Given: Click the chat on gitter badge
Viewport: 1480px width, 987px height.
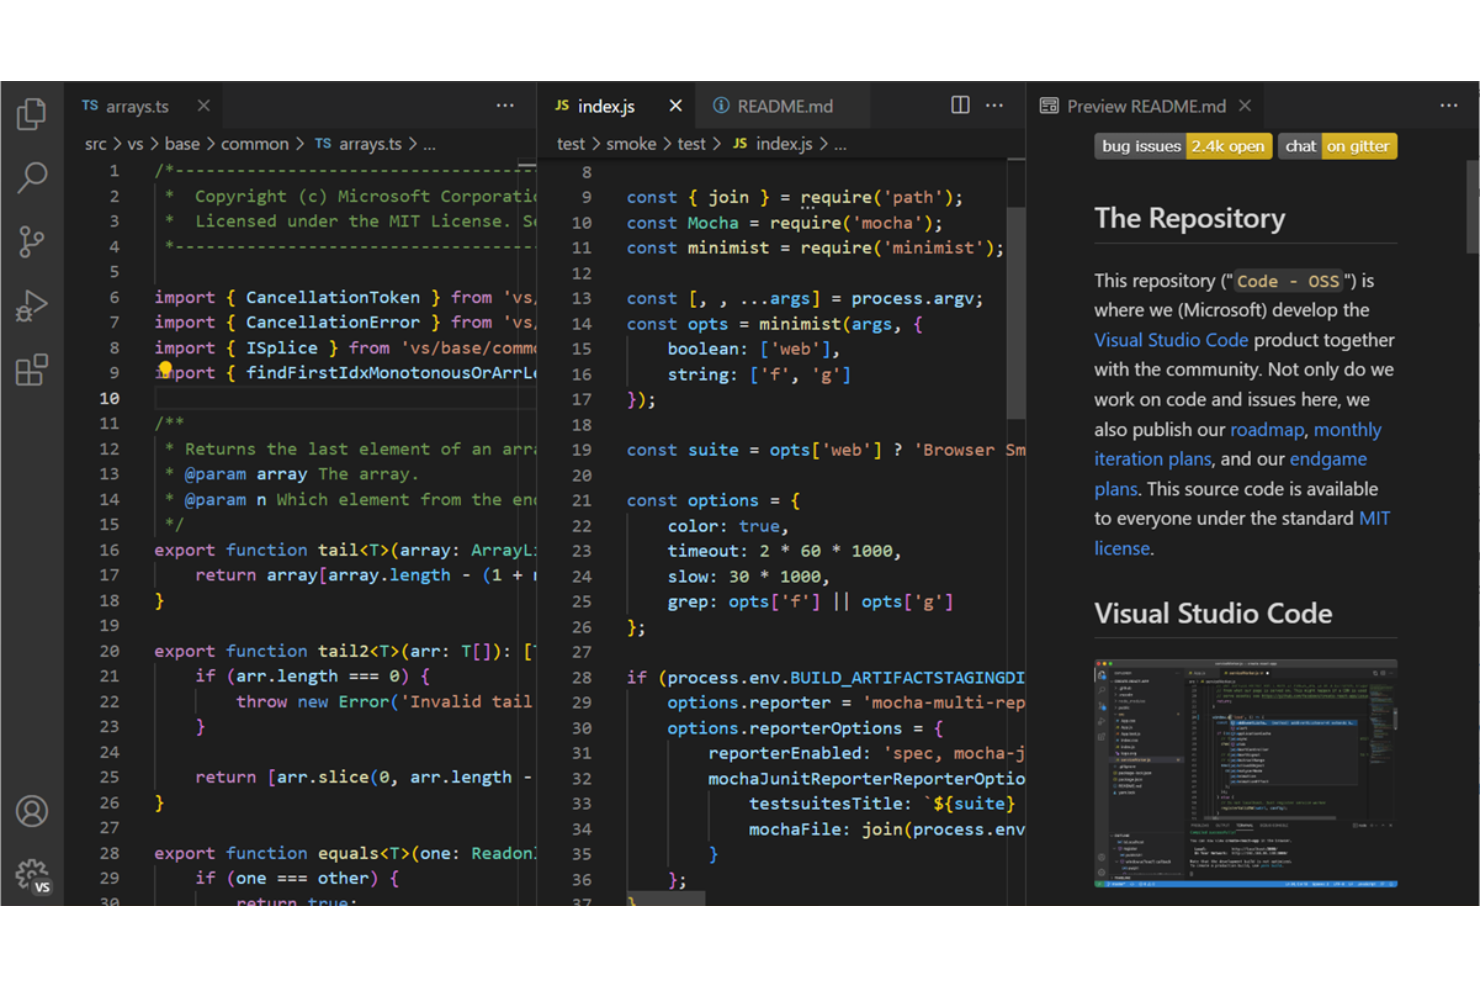Looking at the screenshot, I should point(1337,146).
